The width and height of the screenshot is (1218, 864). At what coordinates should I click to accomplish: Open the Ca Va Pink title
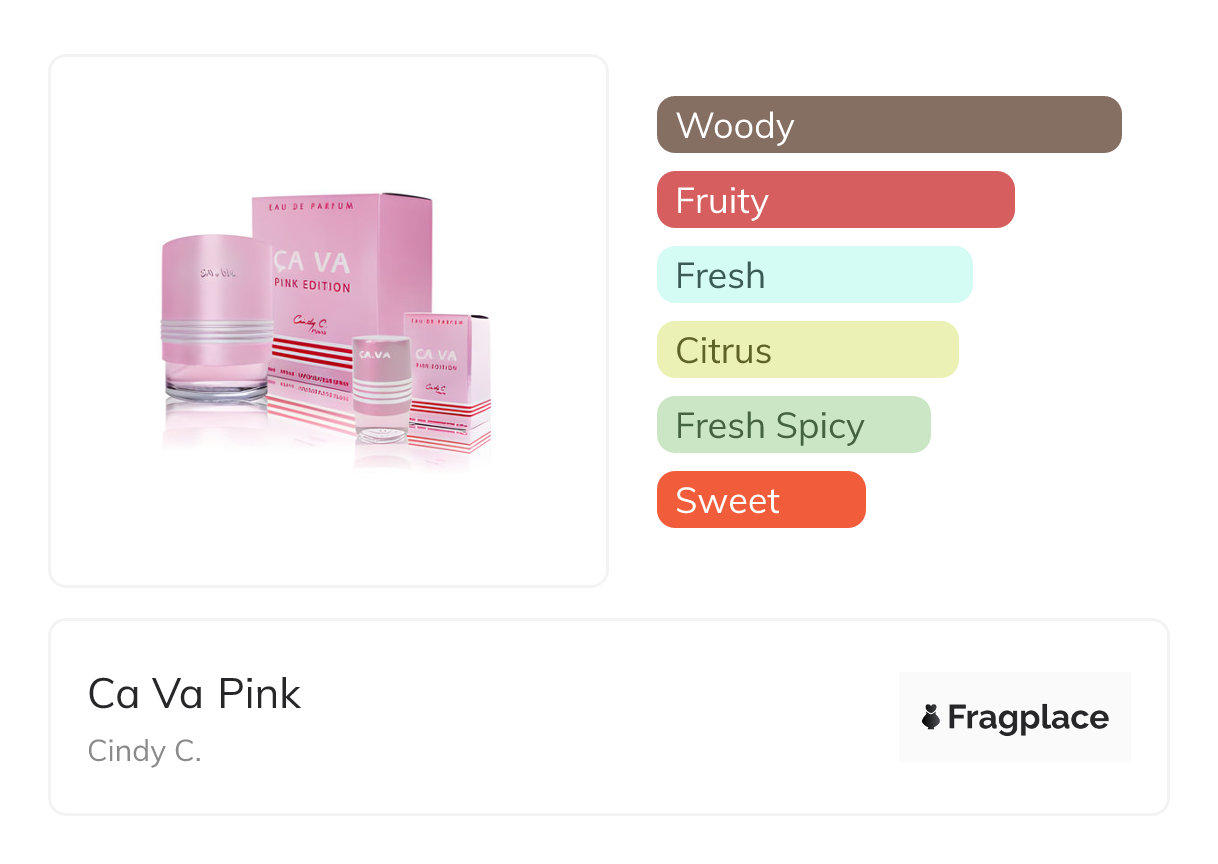194,693
